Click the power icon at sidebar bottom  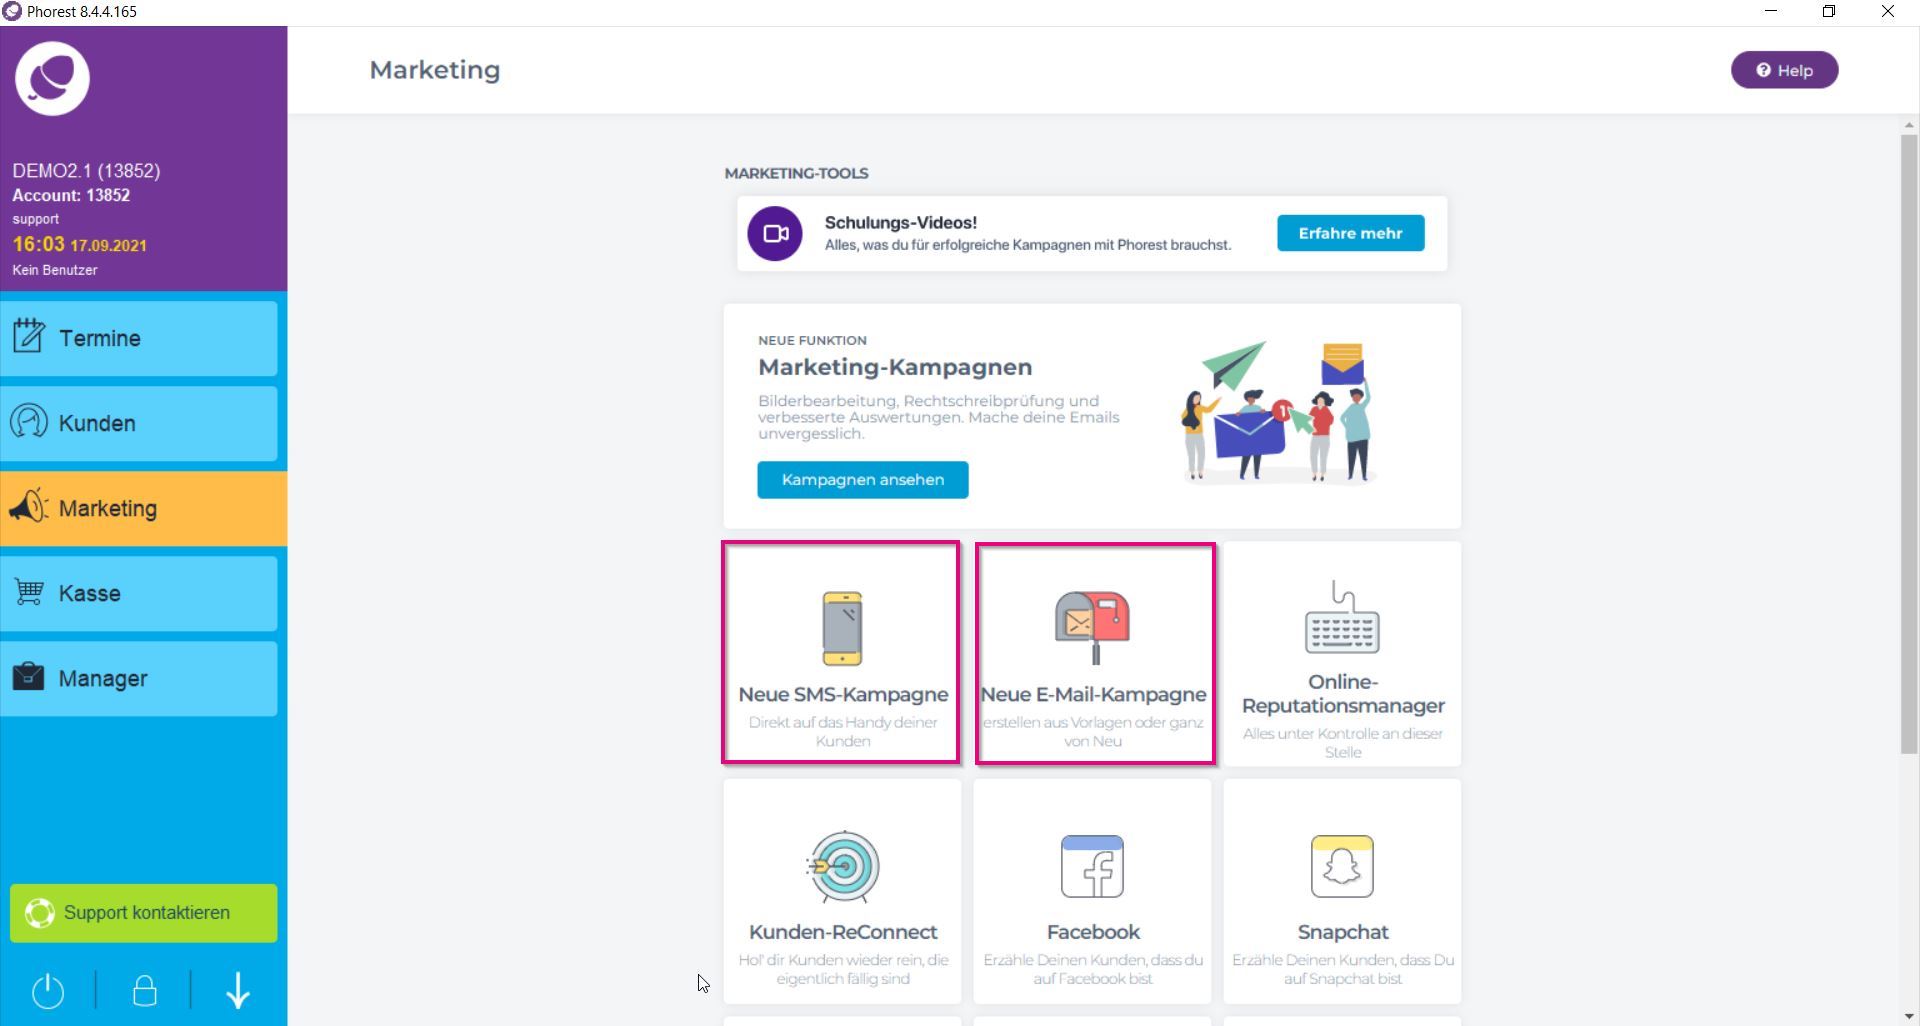pos(48,991)
